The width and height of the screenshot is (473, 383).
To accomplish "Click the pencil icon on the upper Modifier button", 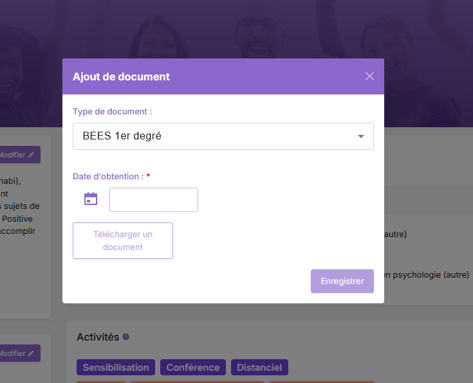I will (x=31, y=155).
